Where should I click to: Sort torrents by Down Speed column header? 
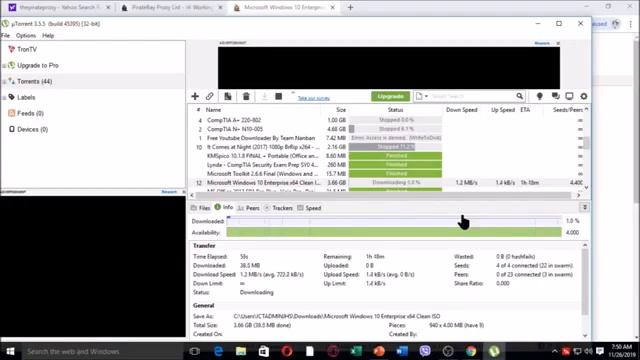pyautogui.click(x=461, y=110)
